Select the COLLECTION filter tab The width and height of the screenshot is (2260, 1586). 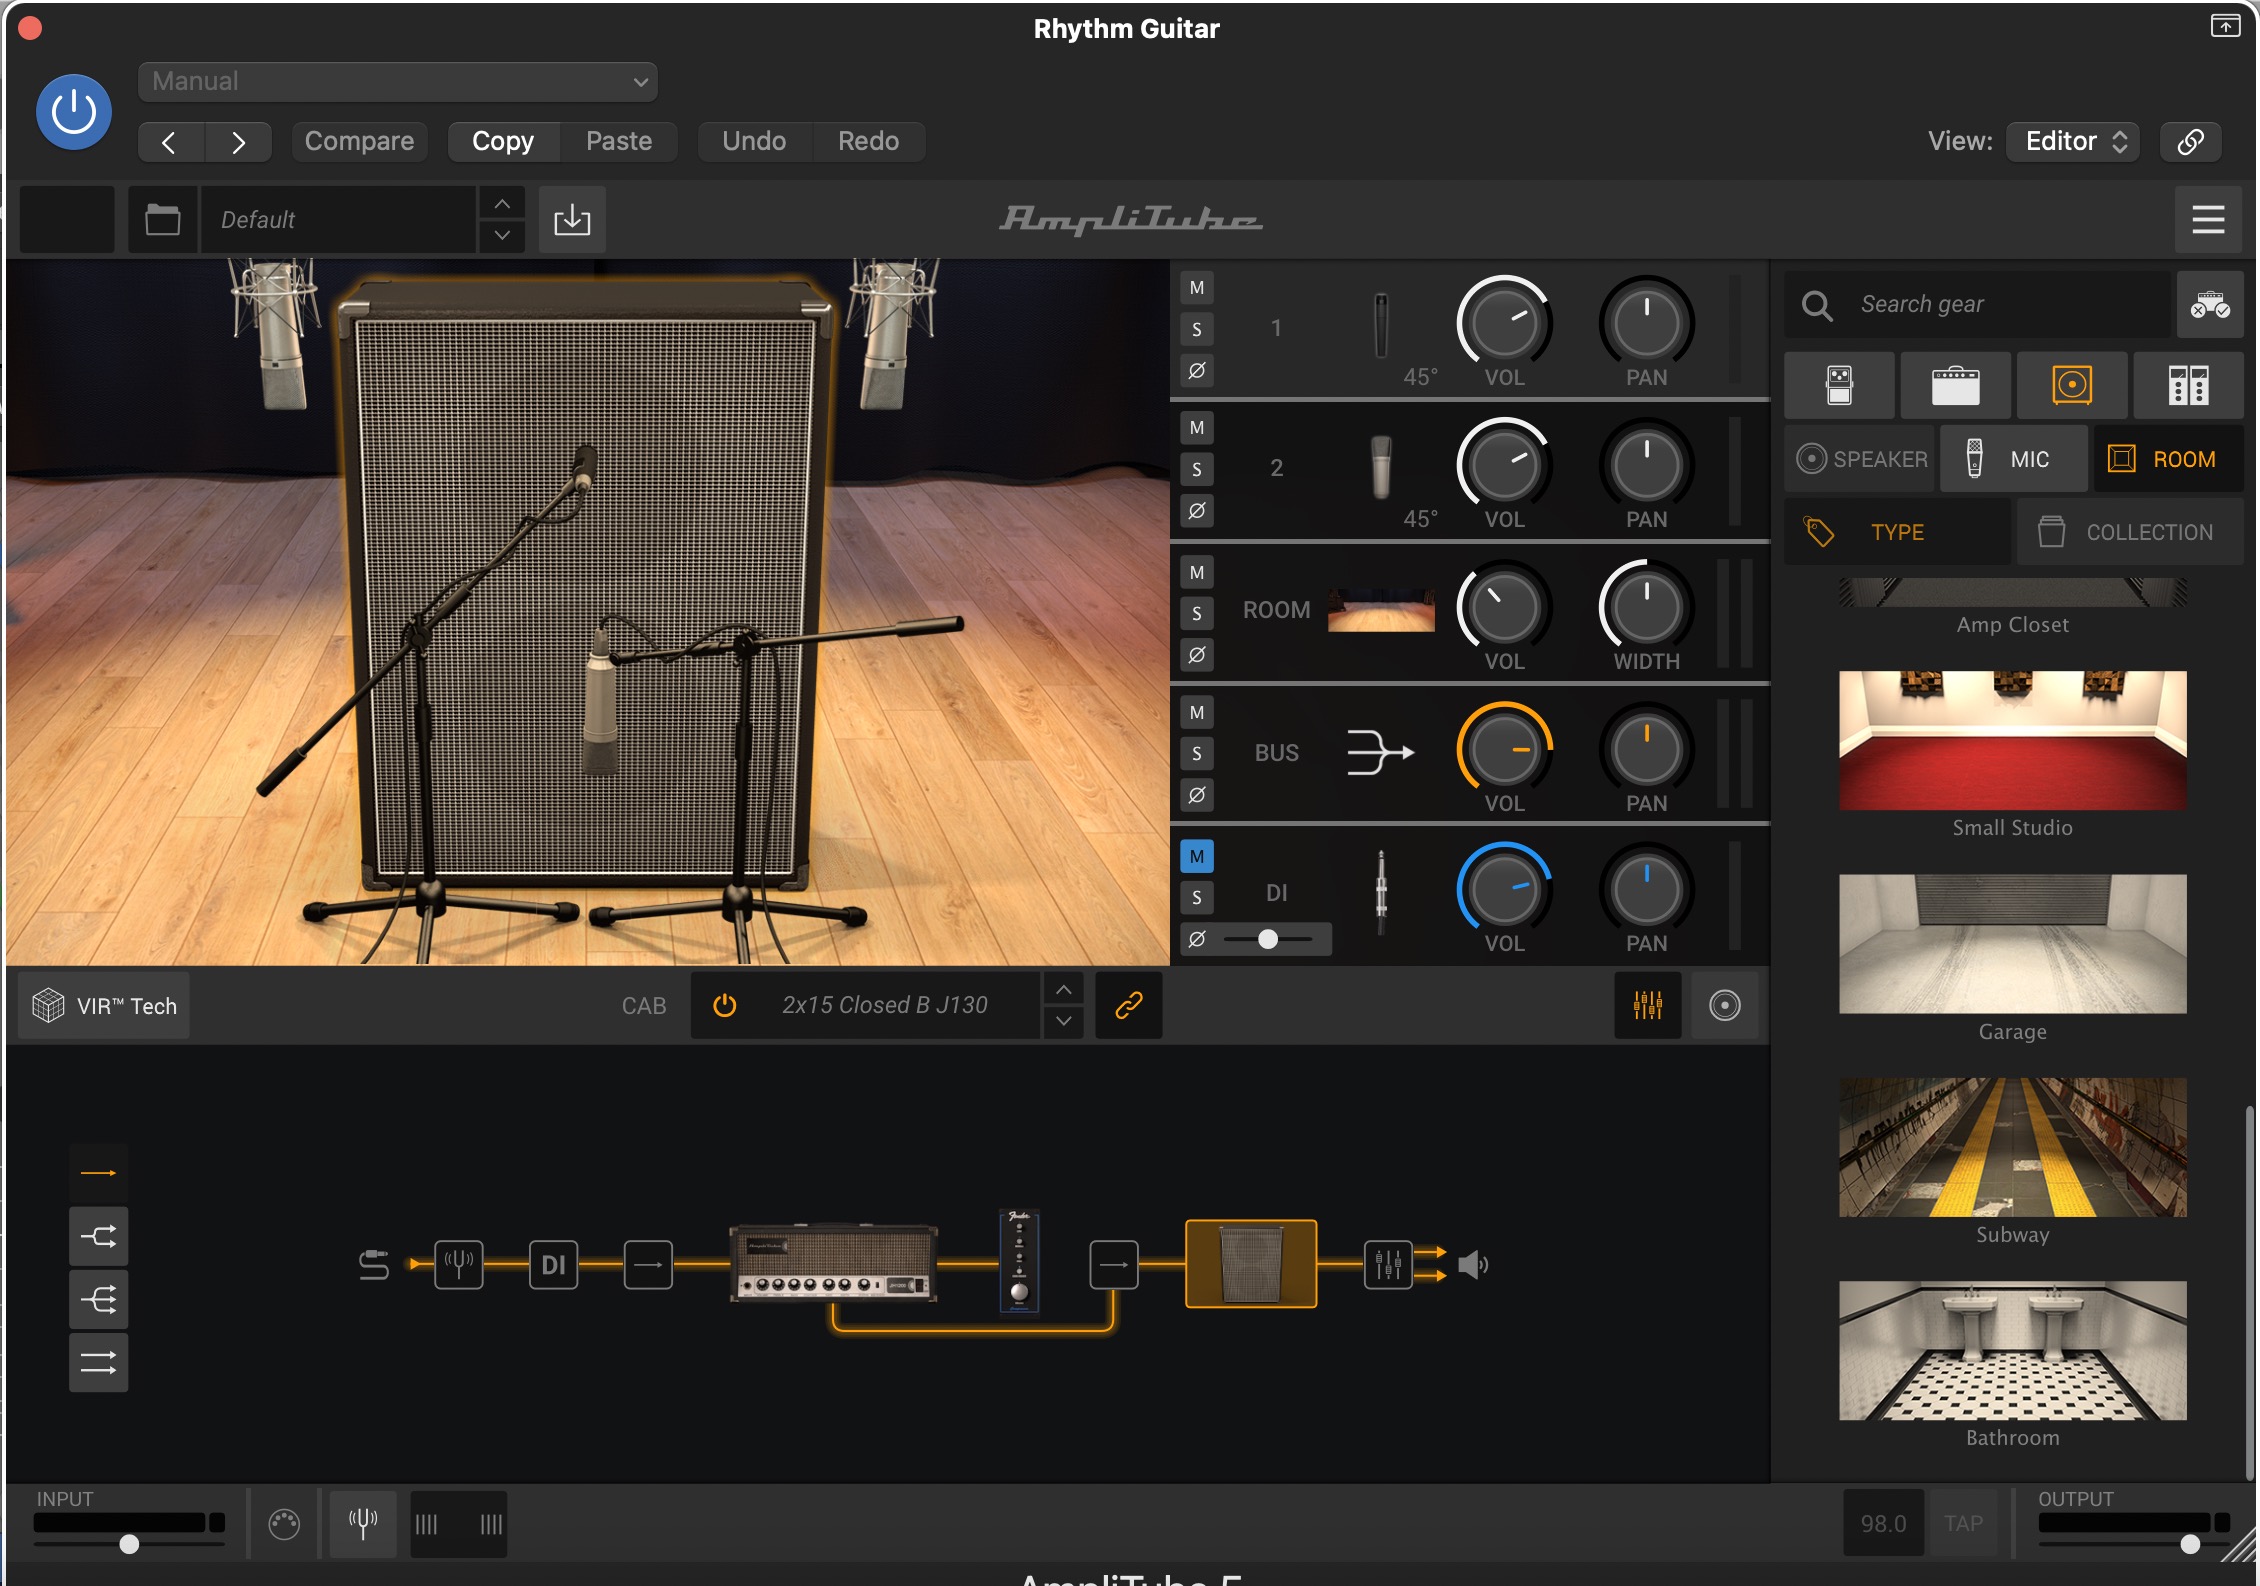2130,532
